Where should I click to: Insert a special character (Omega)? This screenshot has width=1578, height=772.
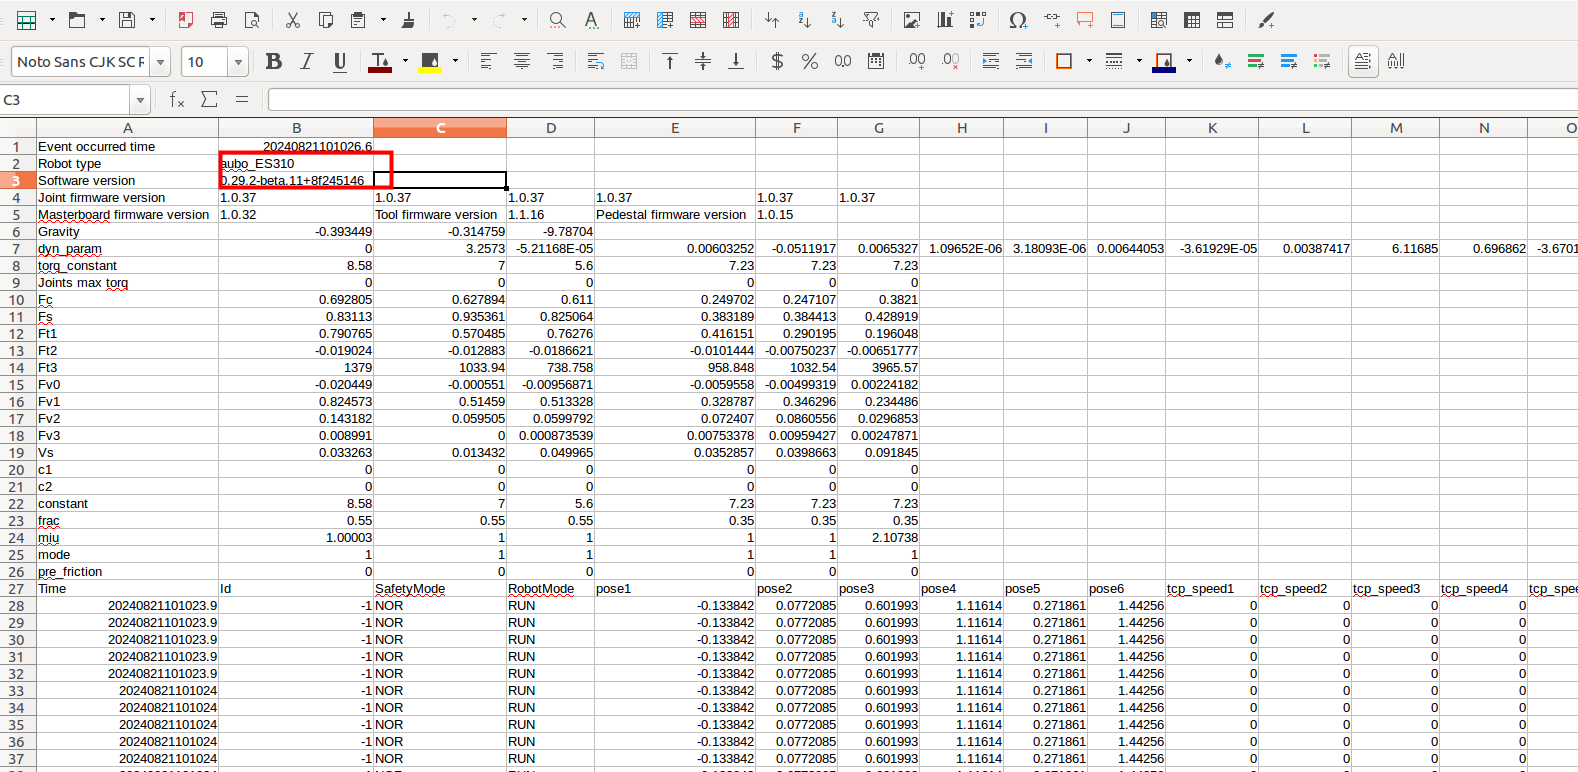[1019, 20]
